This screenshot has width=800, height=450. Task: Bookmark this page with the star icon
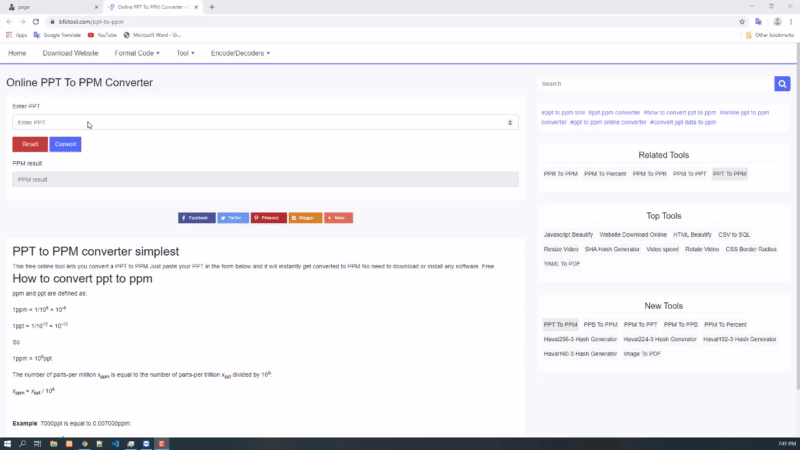(742, 21)
